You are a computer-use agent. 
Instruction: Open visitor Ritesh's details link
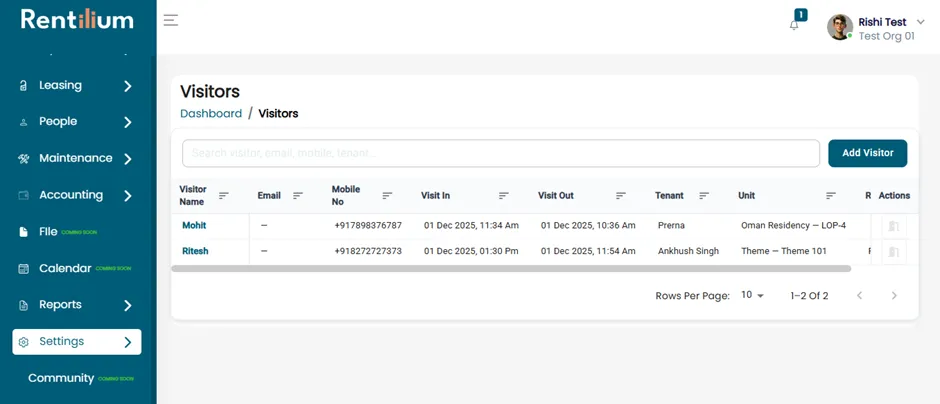coord(195,251)
